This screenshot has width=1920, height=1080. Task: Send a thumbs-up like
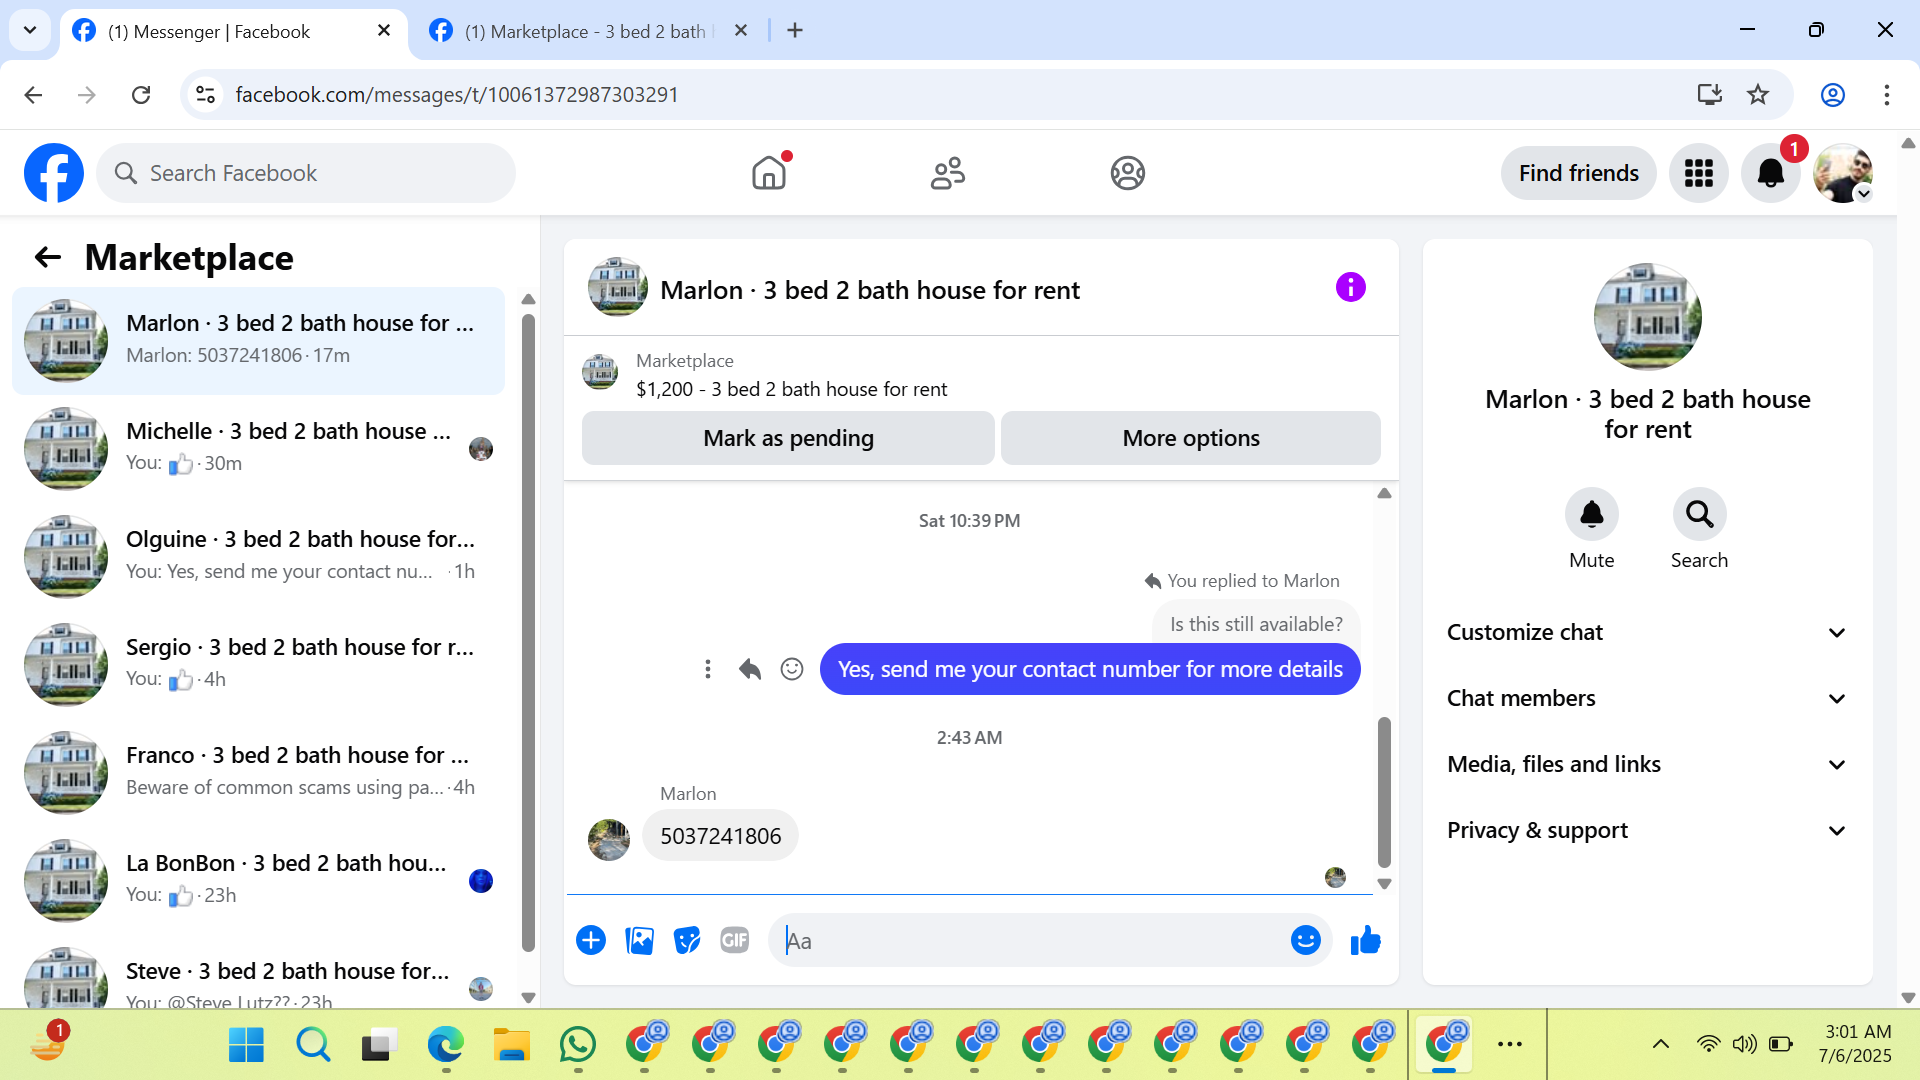(x=1365, y=940)
